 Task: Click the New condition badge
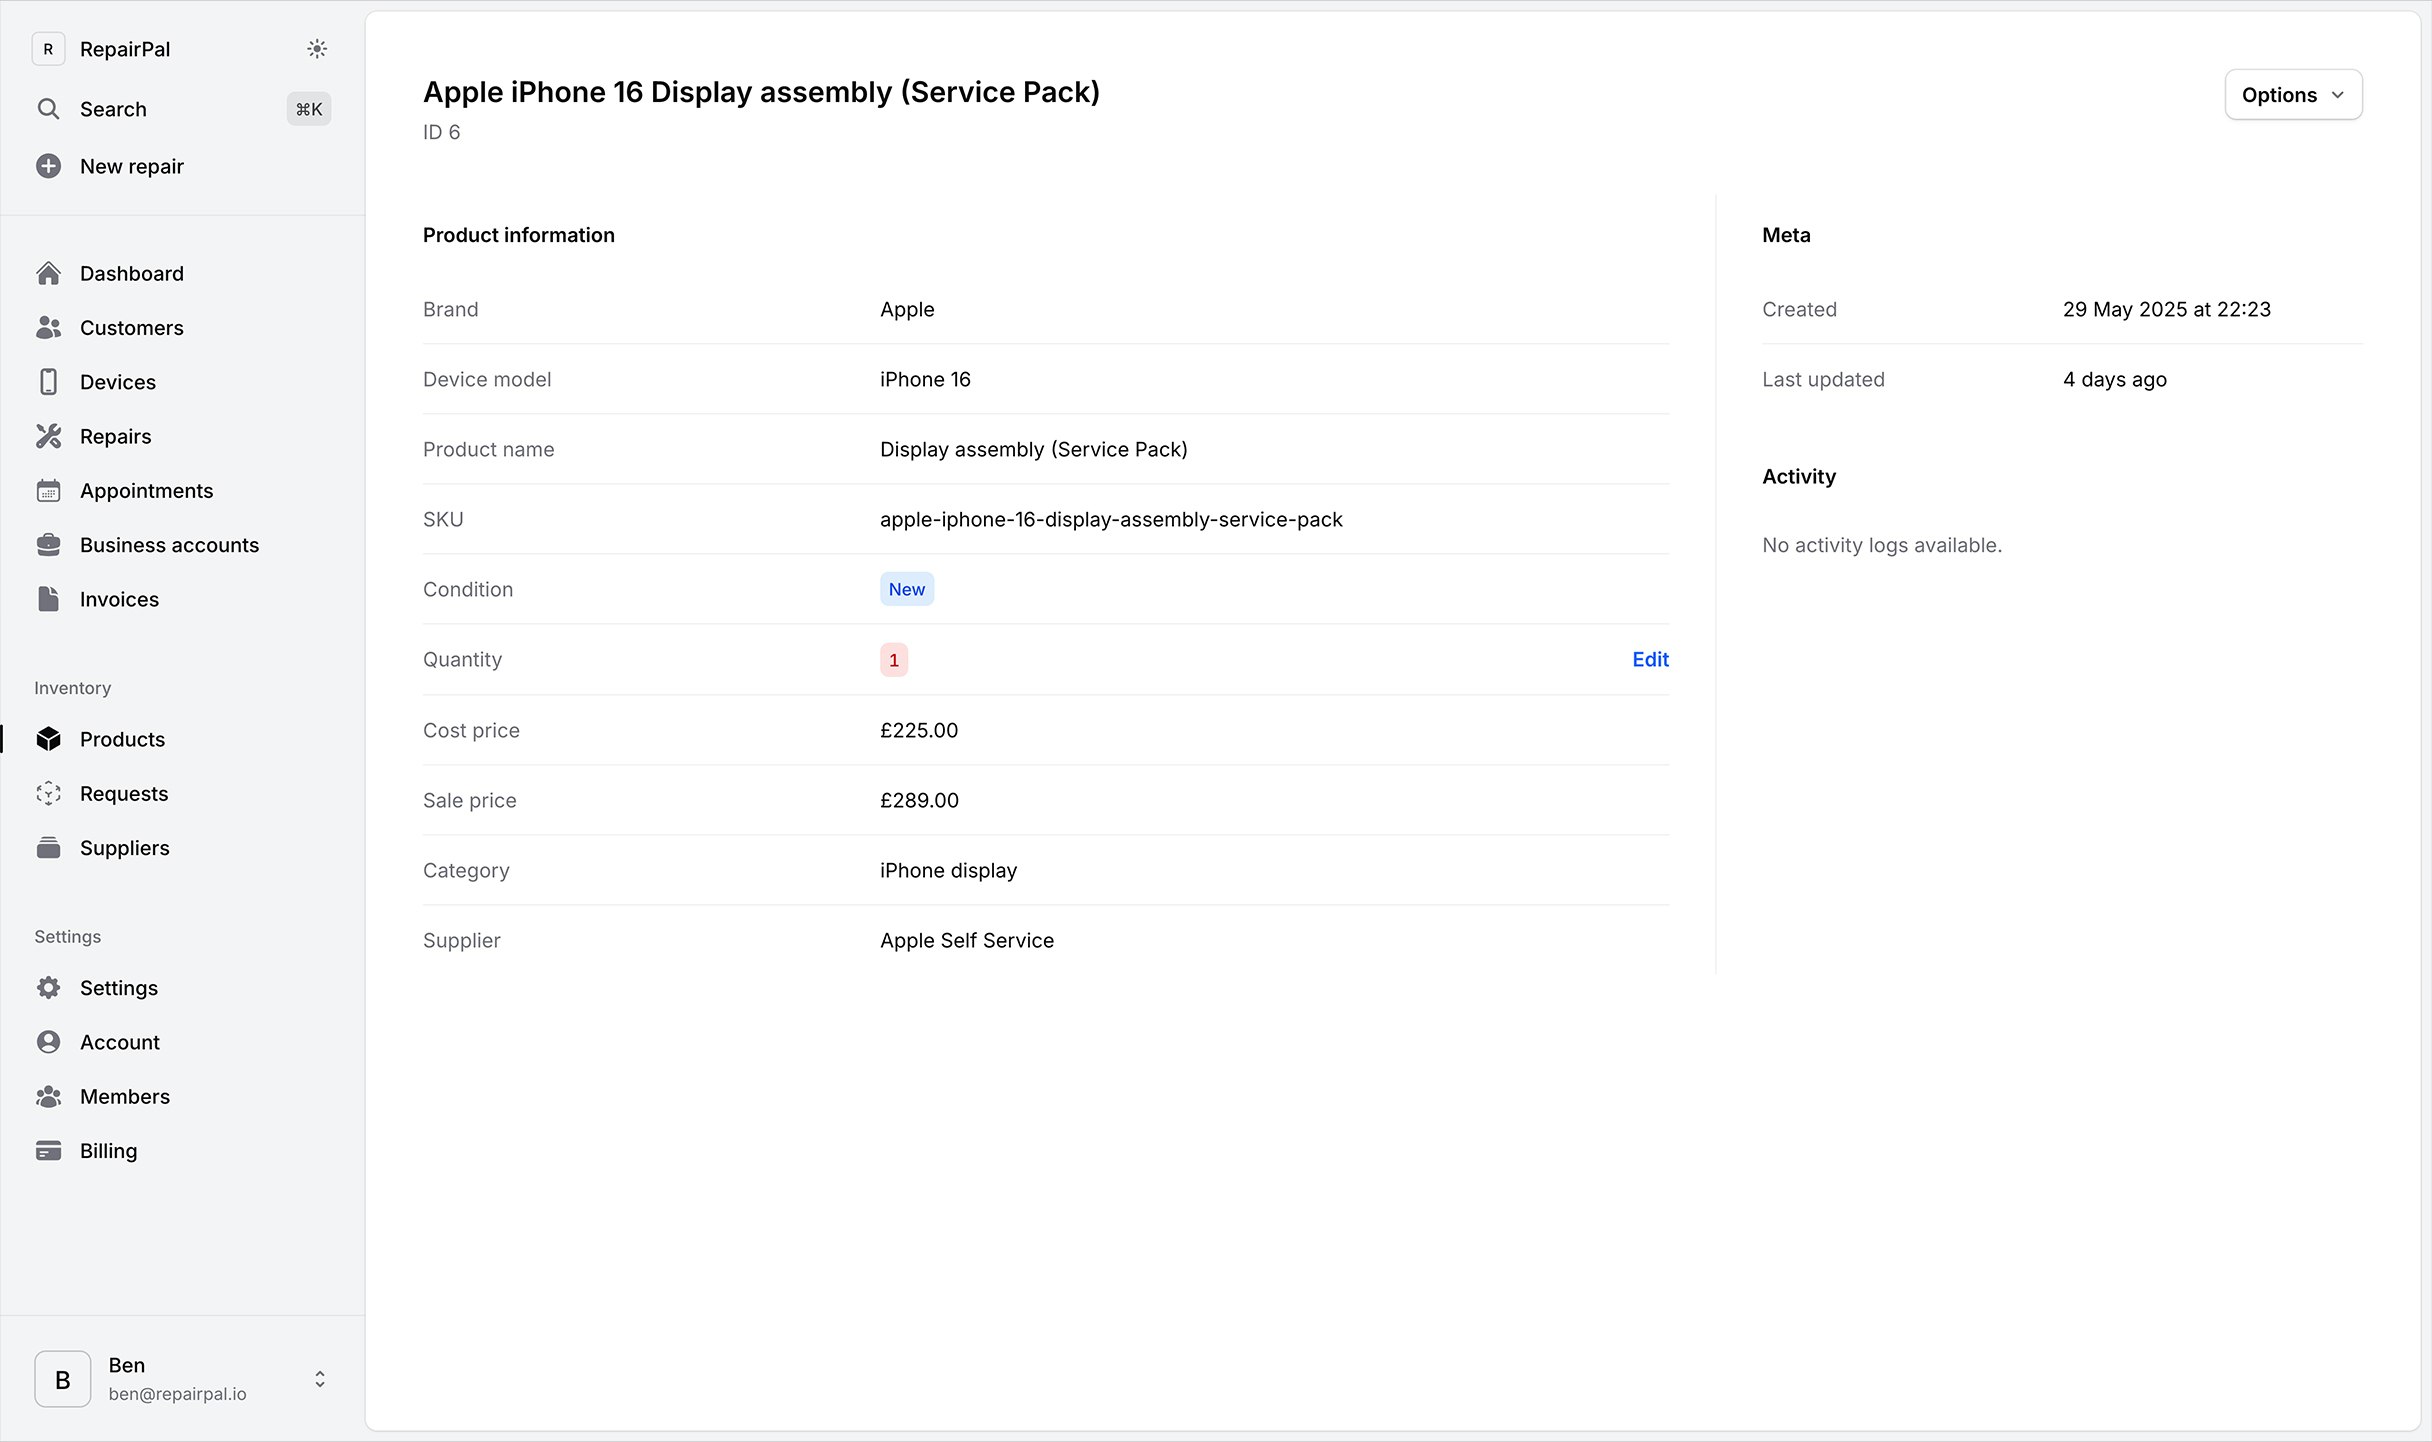point(907,589)
